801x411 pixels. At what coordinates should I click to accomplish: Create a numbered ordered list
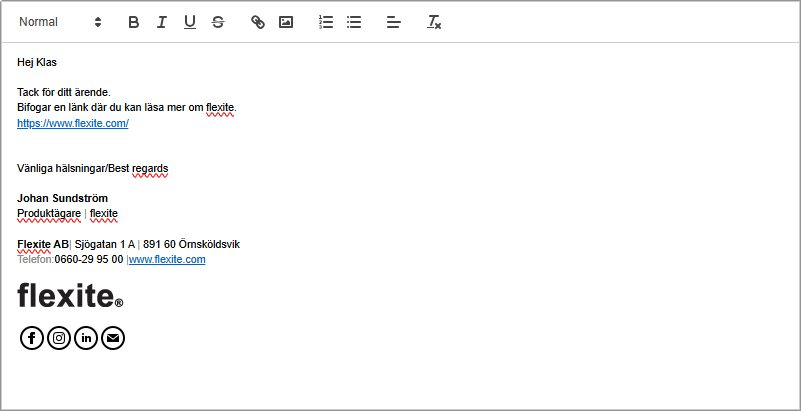click(326, 22)
